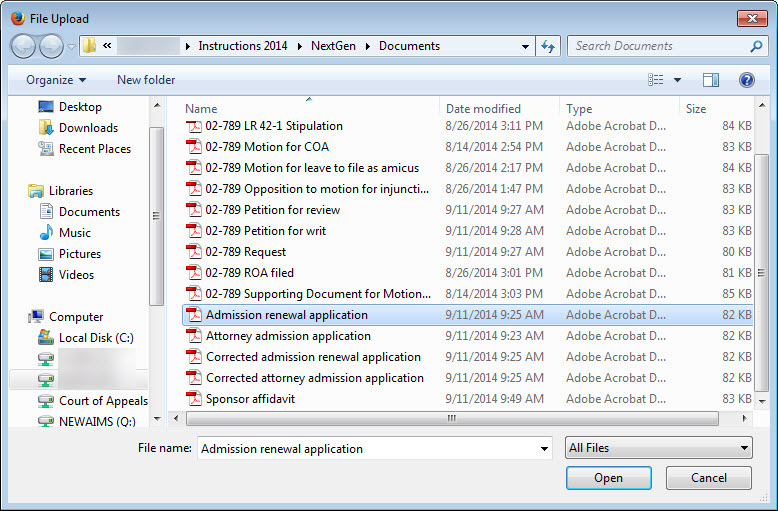The height and width of the screenshot is (511, 778).
Task: Select the Attorney admission application file
Action: pyautogui.click(x=288, y=336)
